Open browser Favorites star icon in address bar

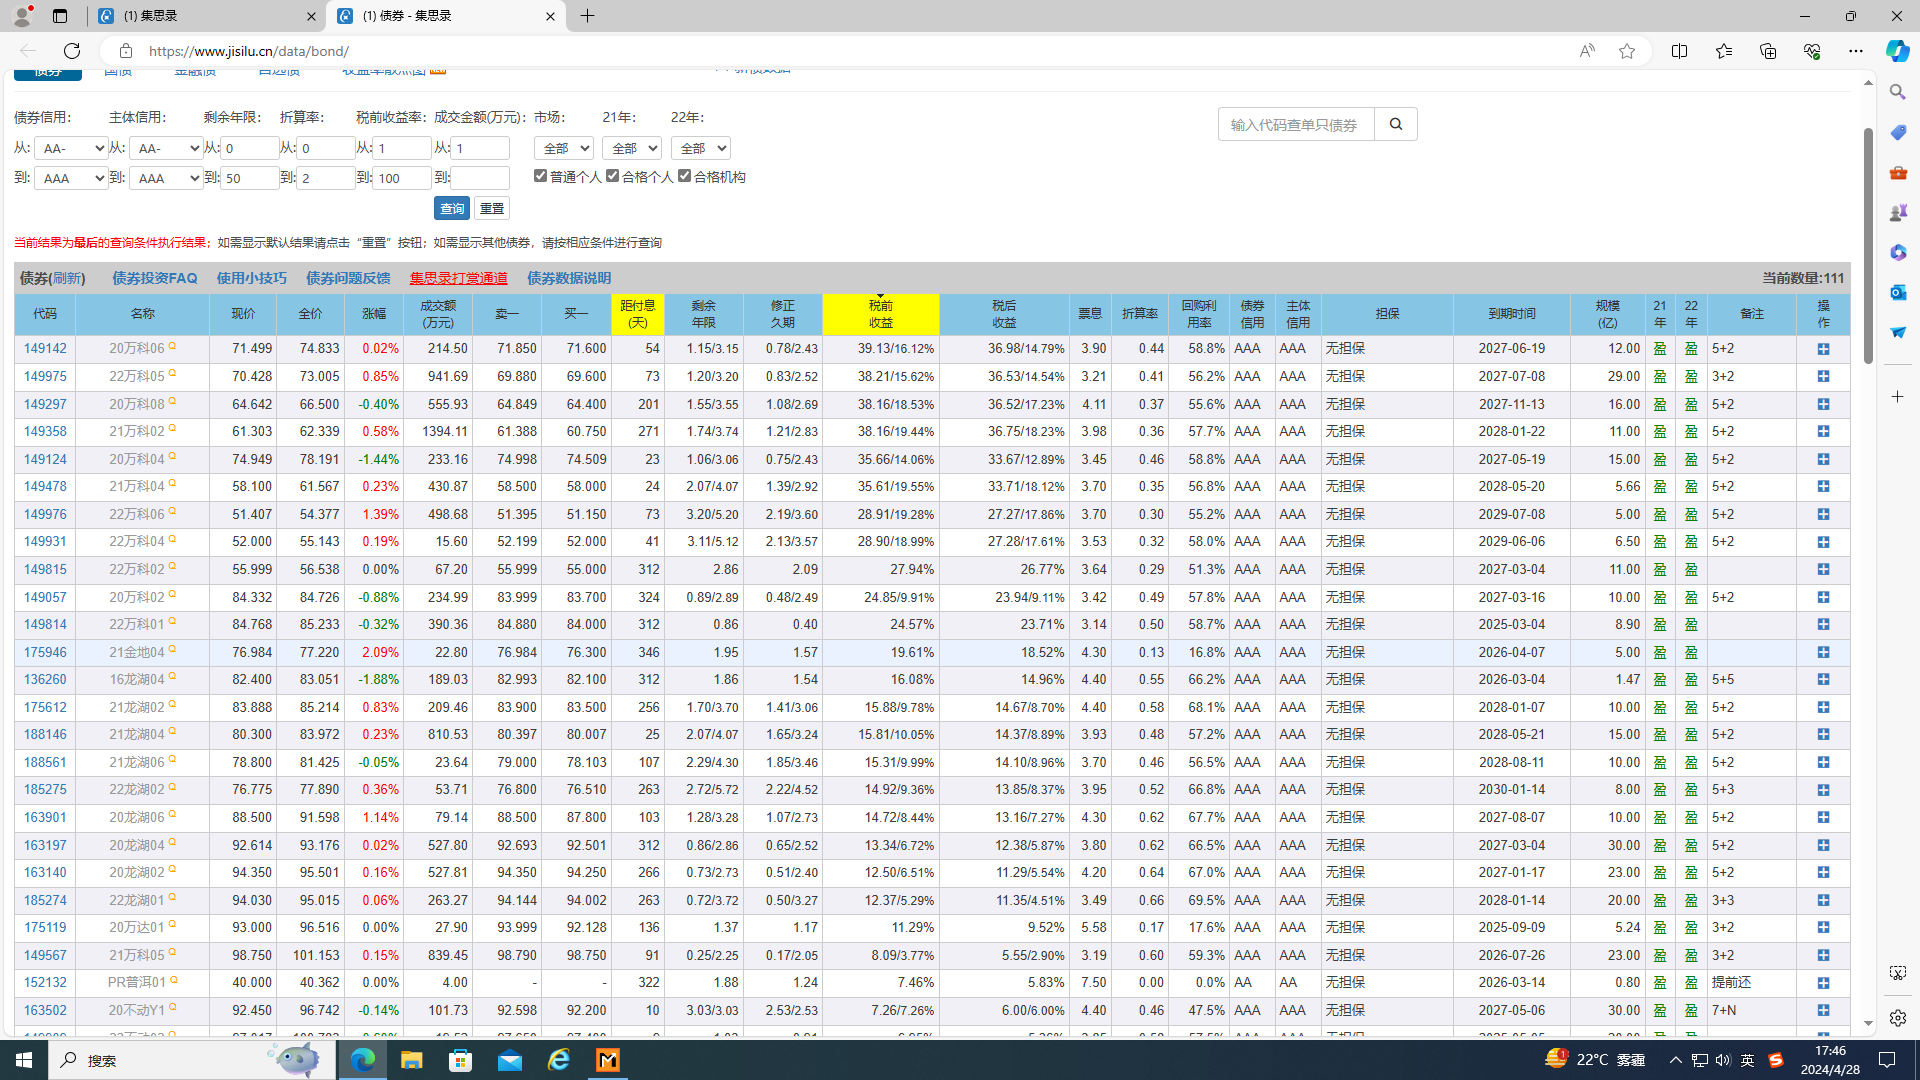point(1627,51)
